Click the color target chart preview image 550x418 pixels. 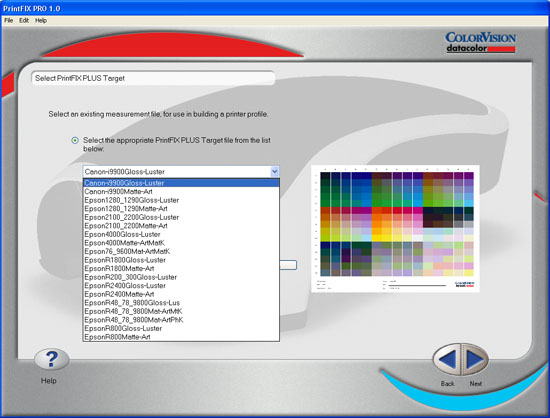click(395, 228)
